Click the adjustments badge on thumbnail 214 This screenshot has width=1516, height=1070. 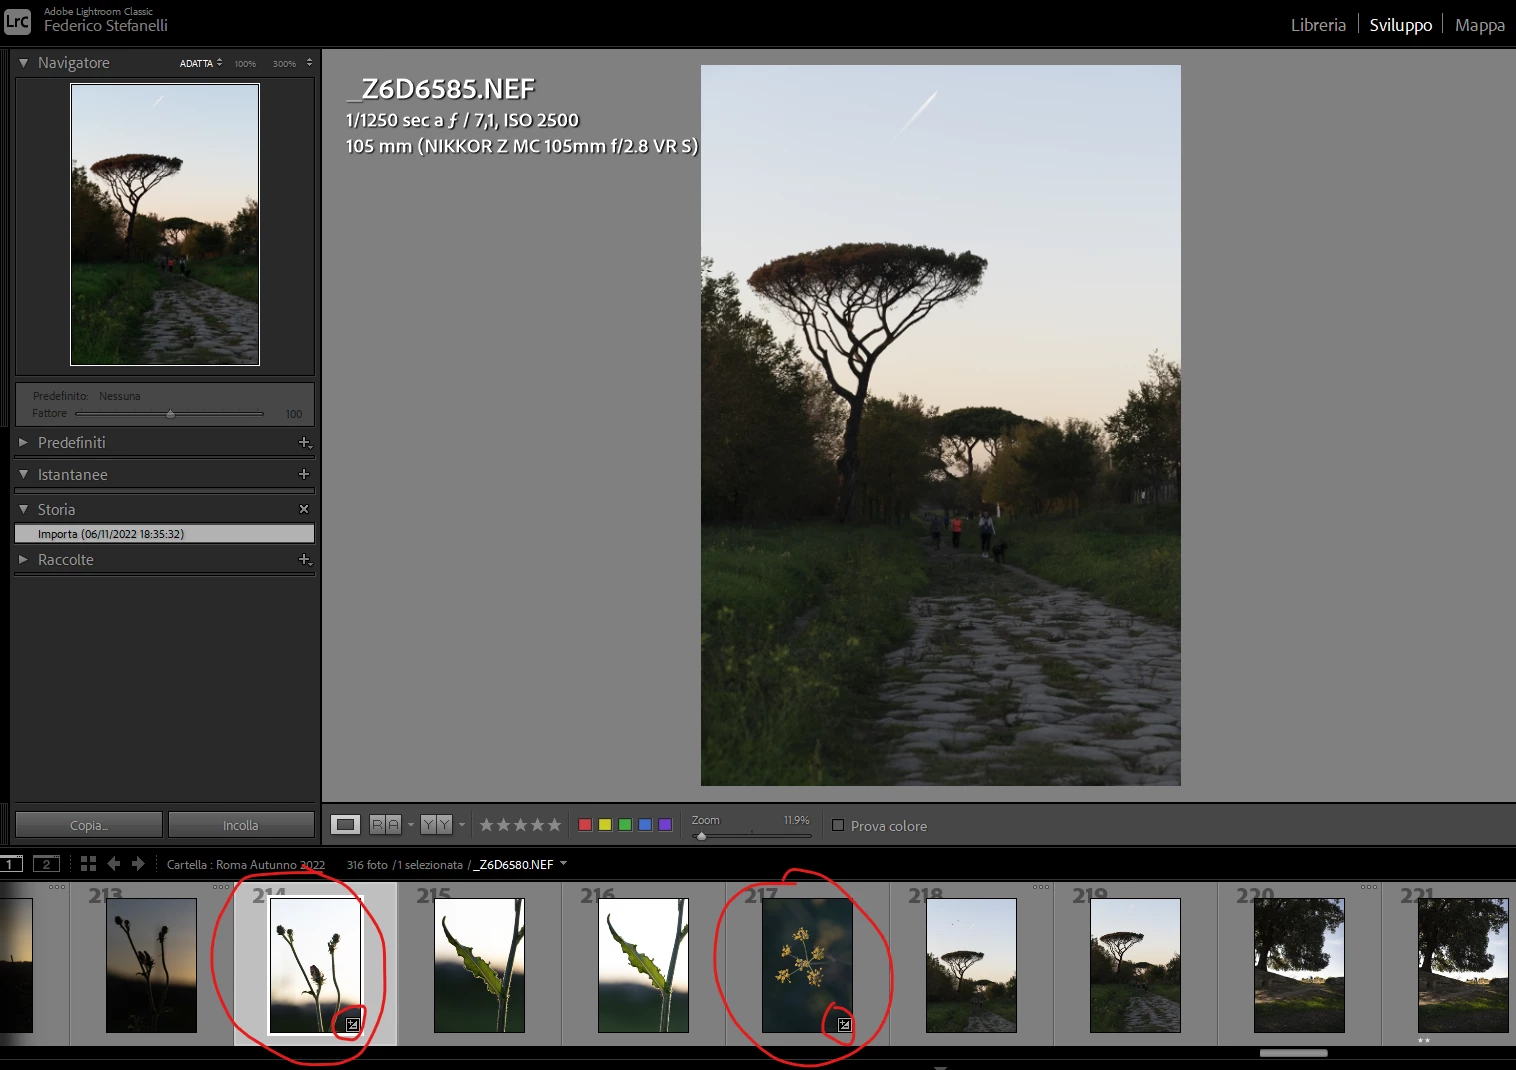point(352,1024)
